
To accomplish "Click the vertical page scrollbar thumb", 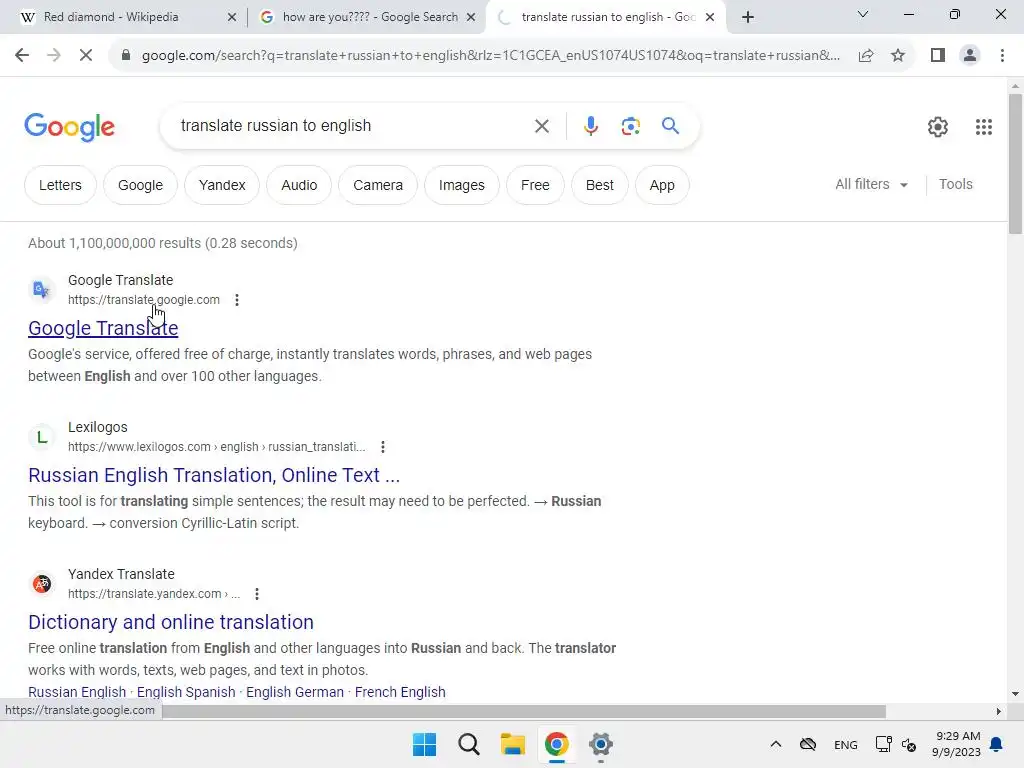I will tap(1015, 163).
